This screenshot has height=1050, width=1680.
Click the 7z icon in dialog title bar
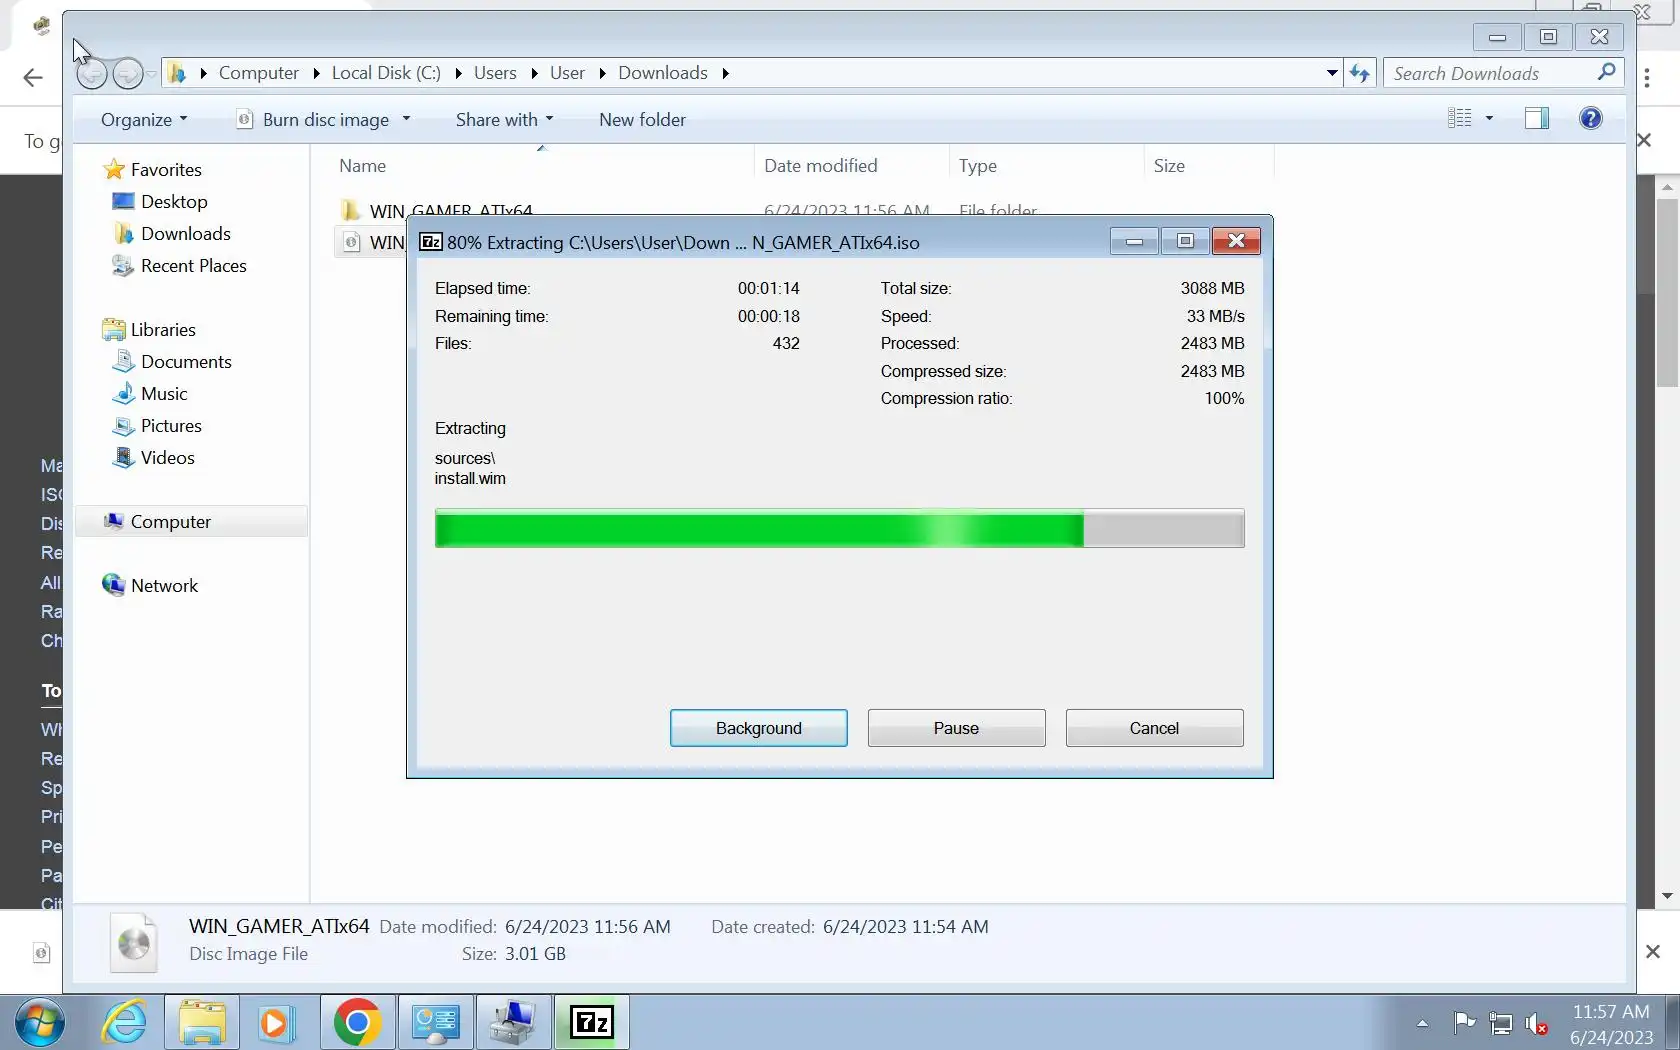point(431,242)
